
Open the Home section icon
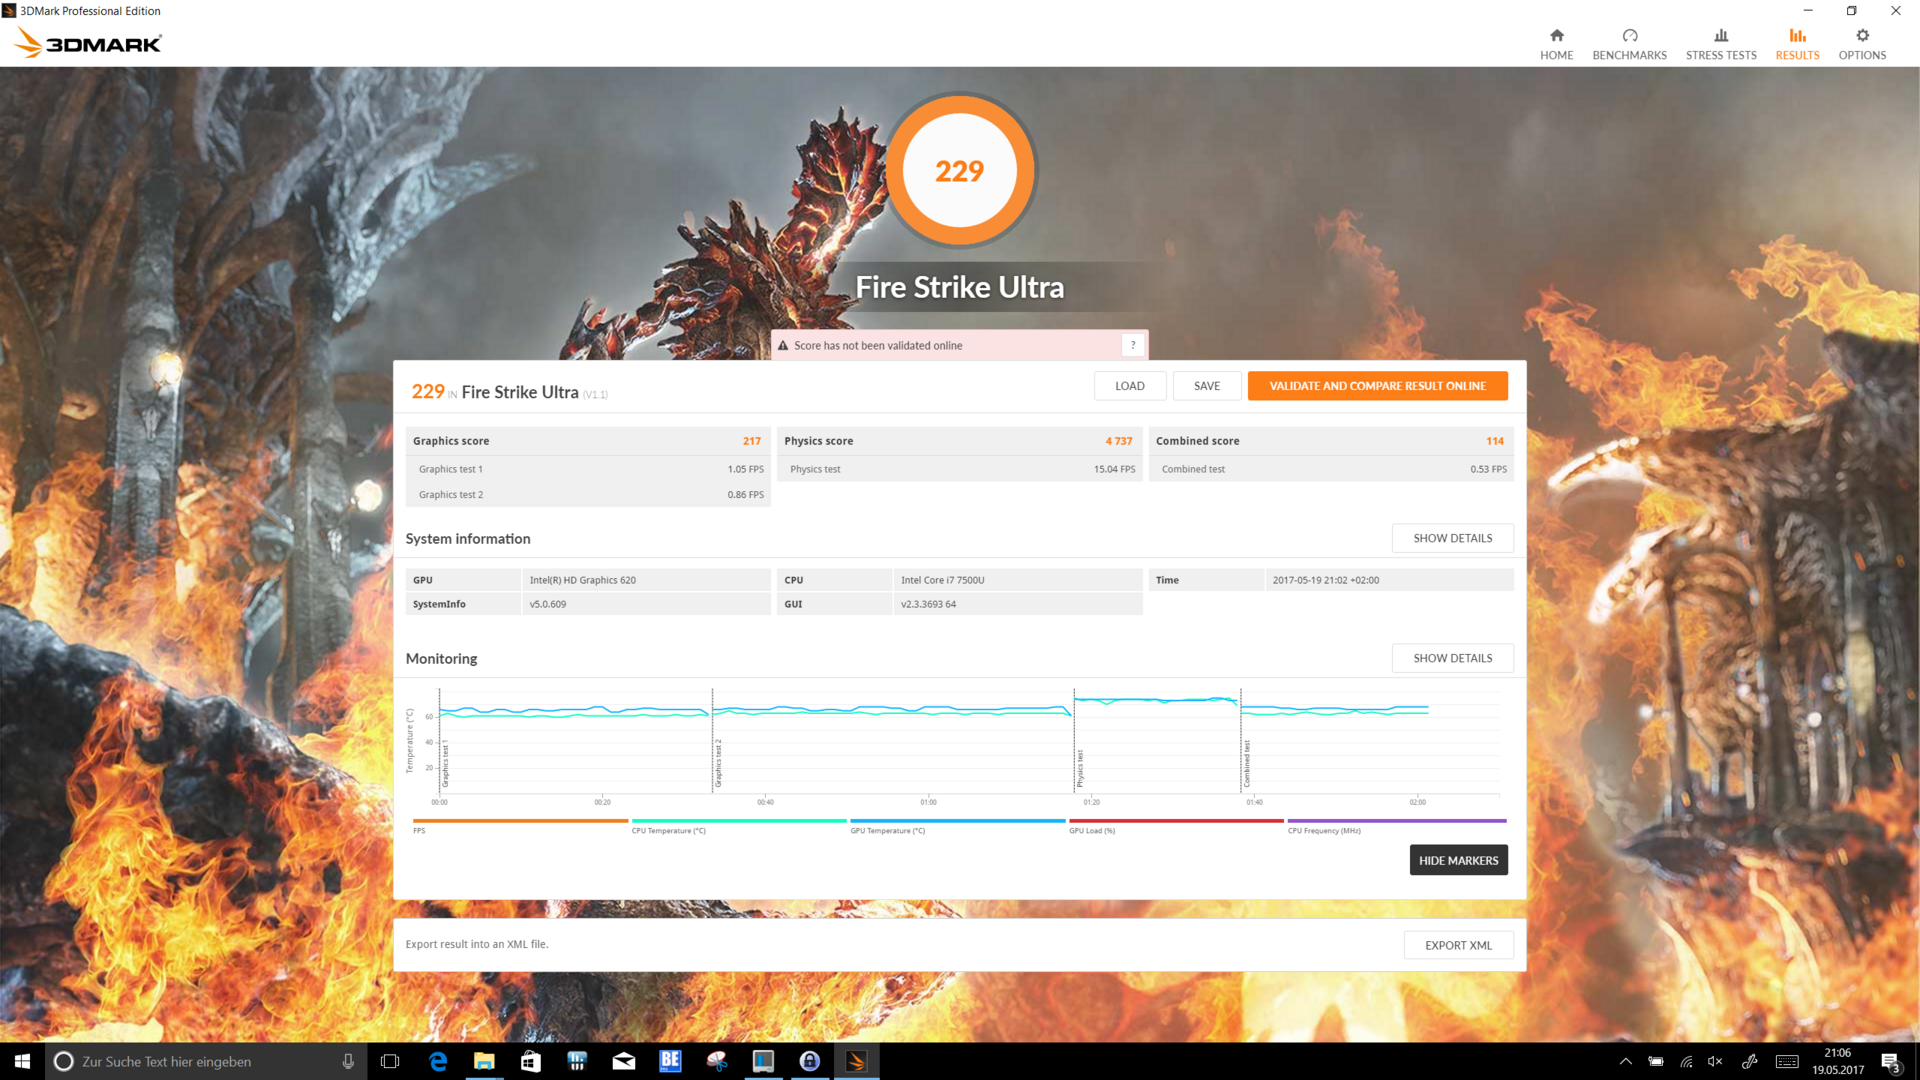pyautogui.click(x=1556, y=36)
